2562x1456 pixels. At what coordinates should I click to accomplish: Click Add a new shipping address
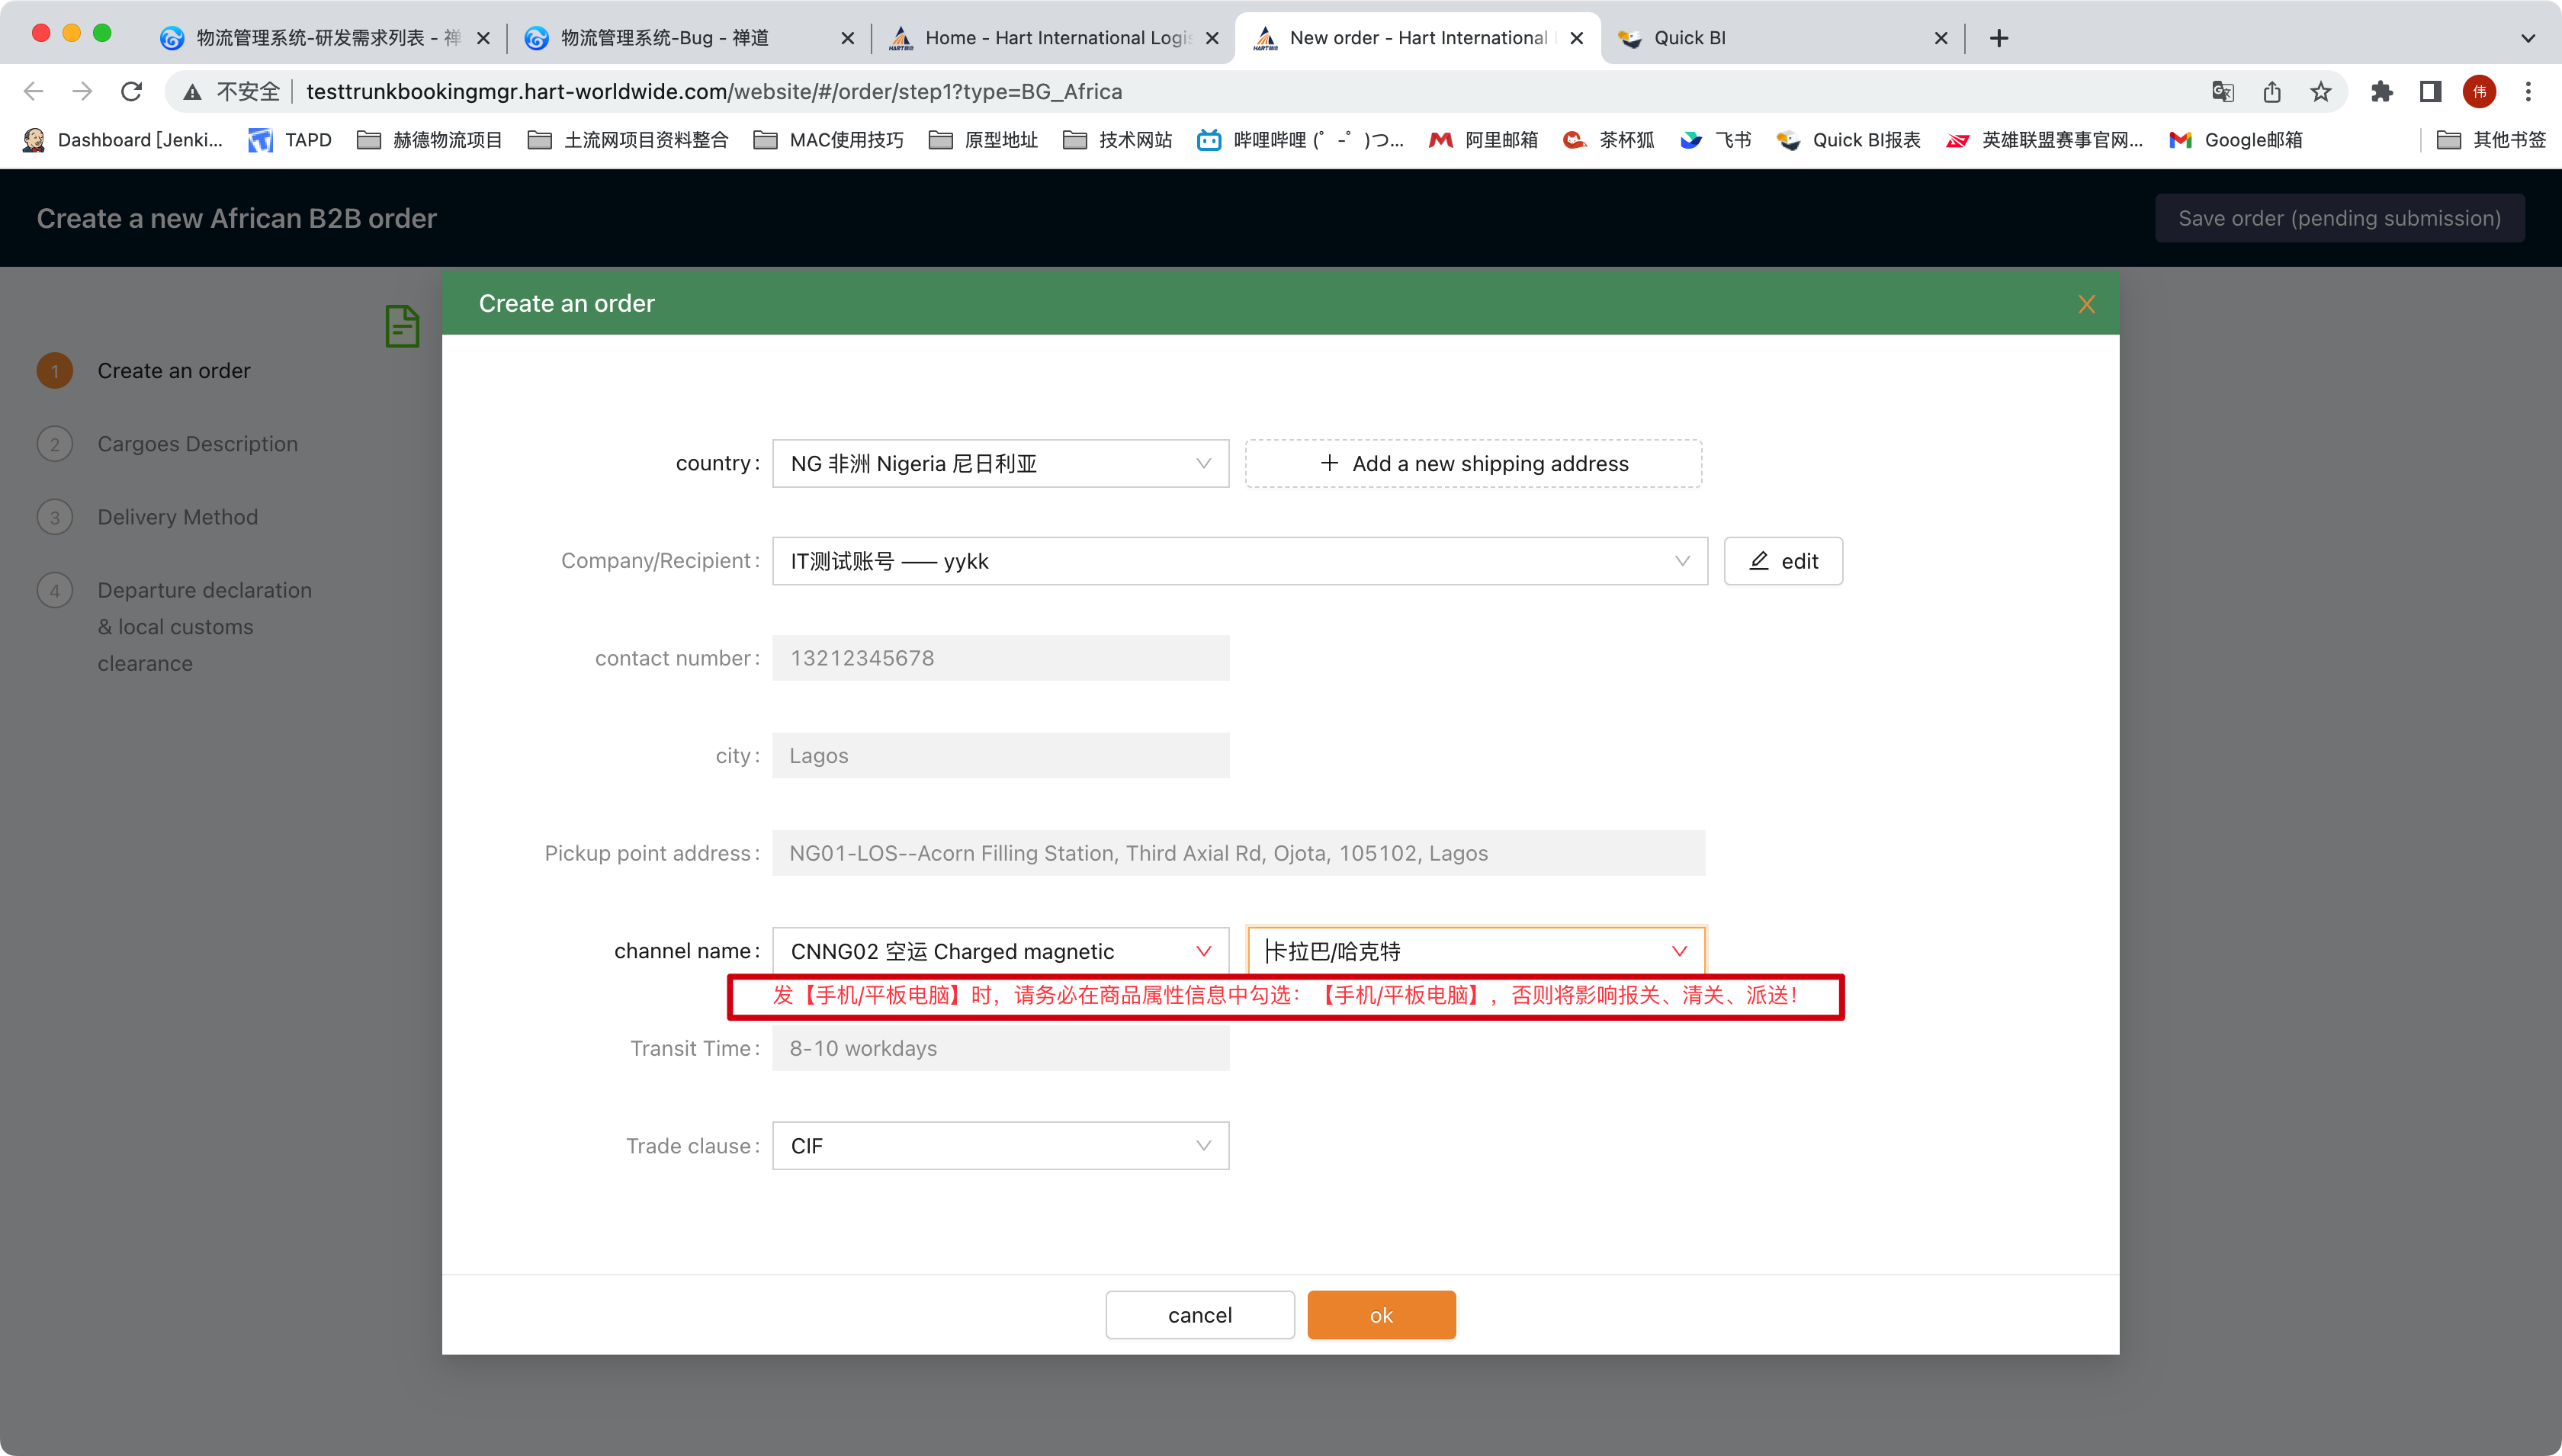(1473, 464)
